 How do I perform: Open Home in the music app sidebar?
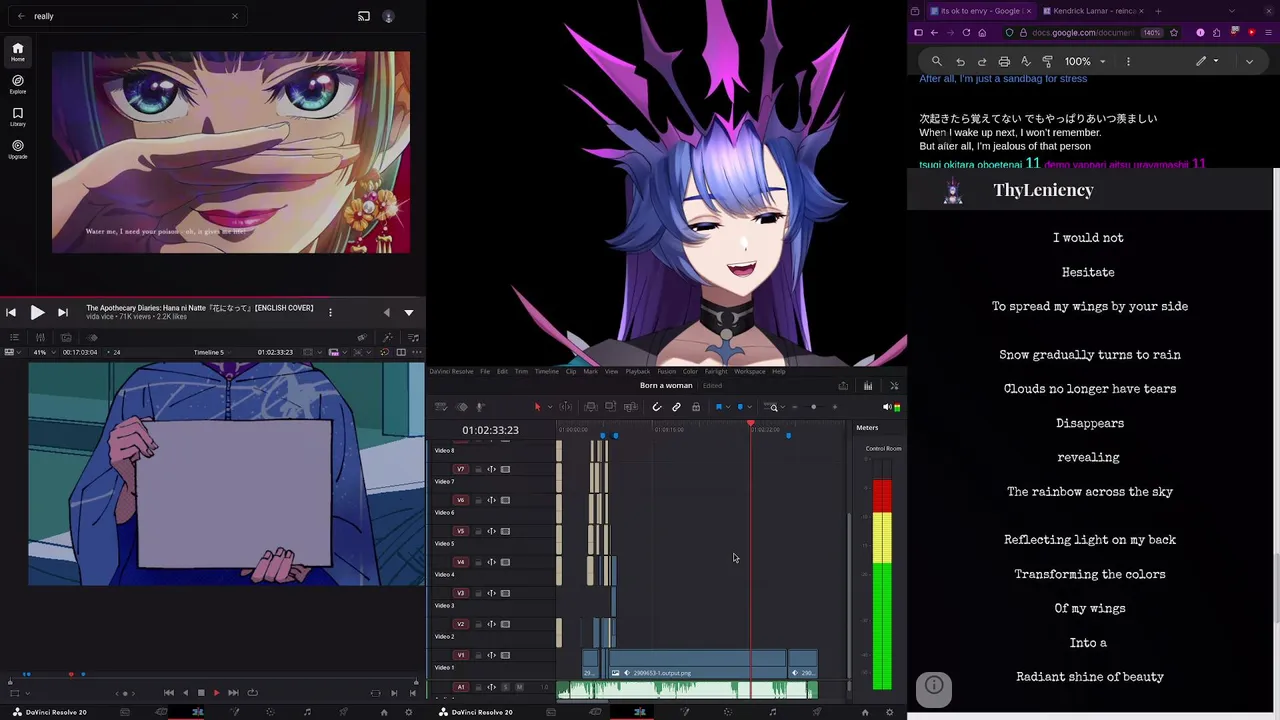coord(17,52)
